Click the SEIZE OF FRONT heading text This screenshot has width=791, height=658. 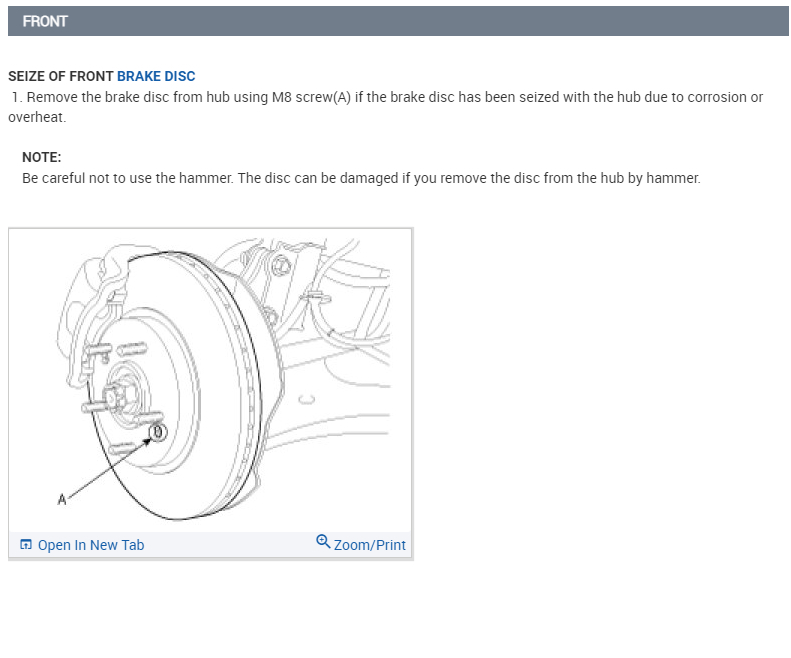point(61,76)
